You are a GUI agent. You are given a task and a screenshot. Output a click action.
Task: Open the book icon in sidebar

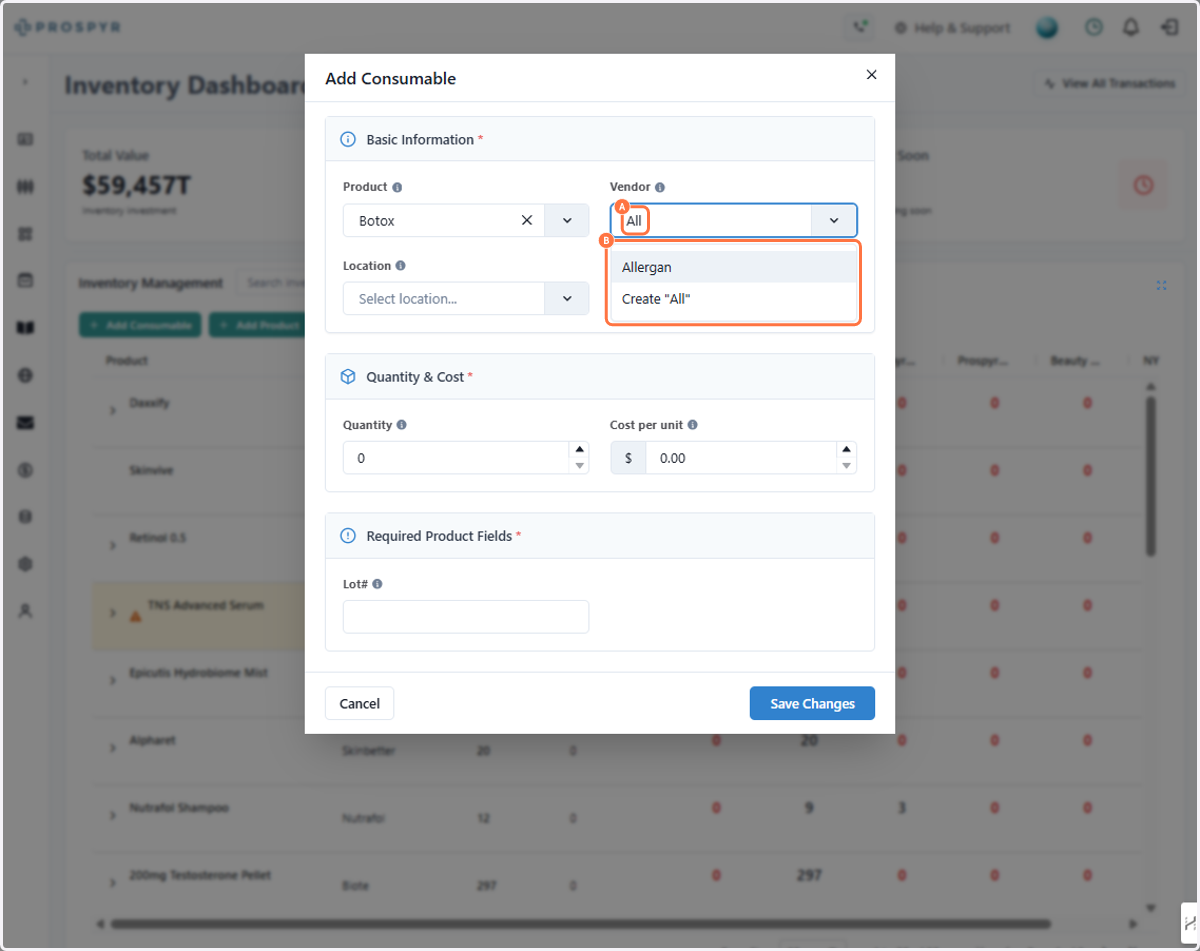[x=26, y=328]
